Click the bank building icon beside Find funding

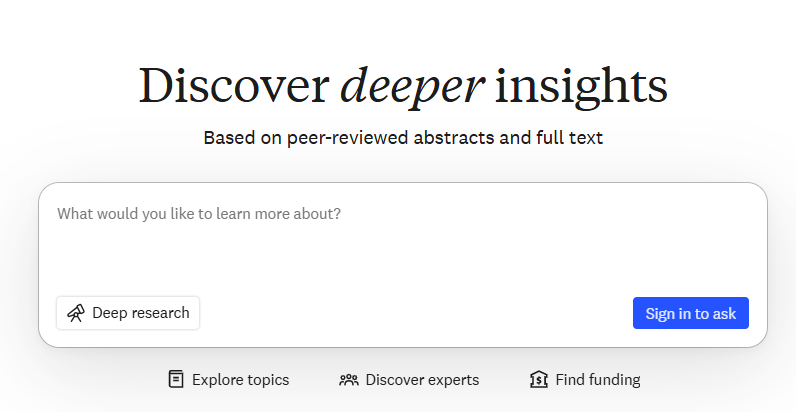coord(539,379)
